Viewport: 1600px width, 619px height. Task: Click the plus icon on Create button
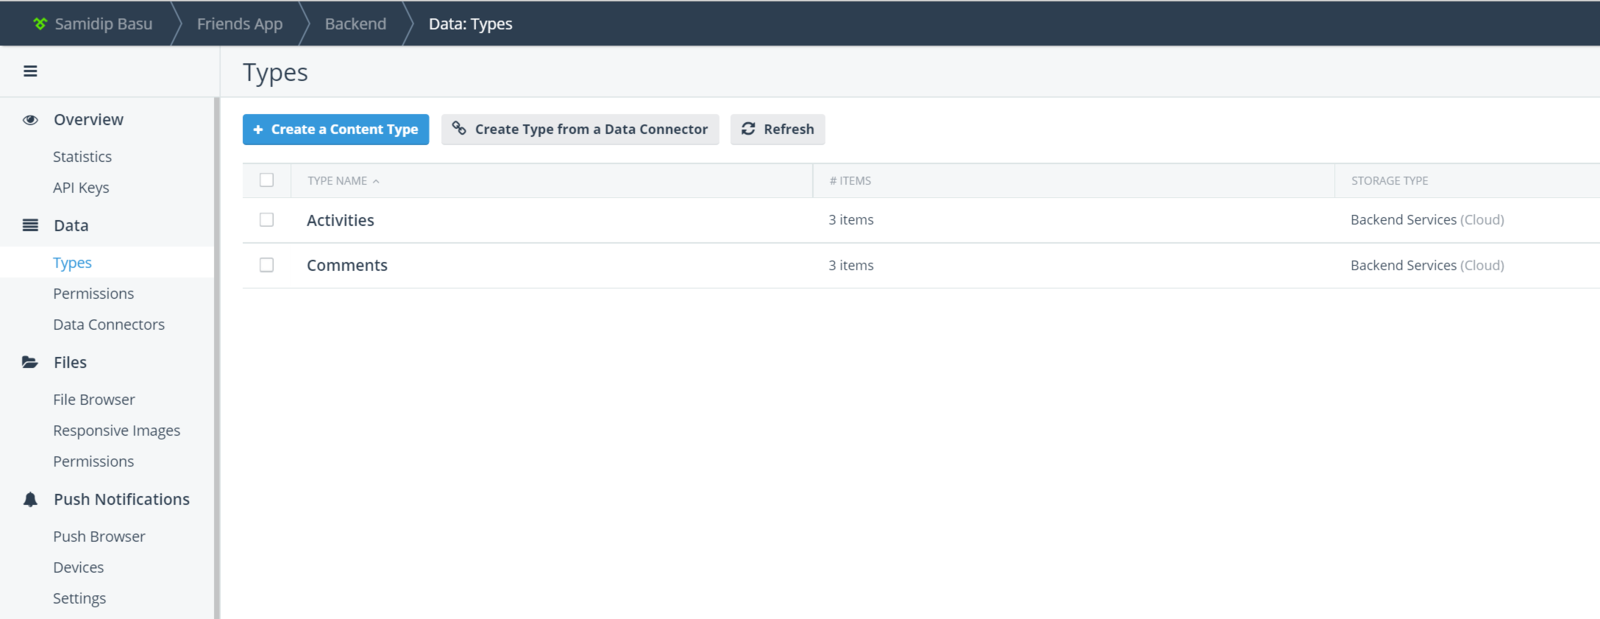click(258, 129)
